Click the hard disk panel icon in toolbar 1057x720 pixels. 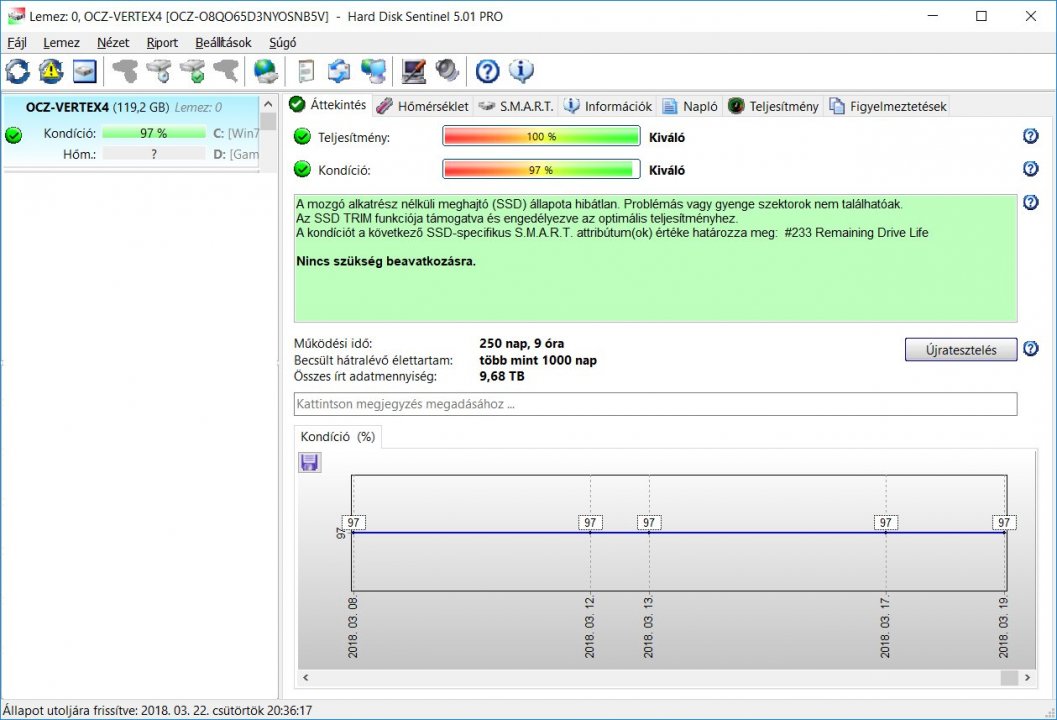click(85, 71)
